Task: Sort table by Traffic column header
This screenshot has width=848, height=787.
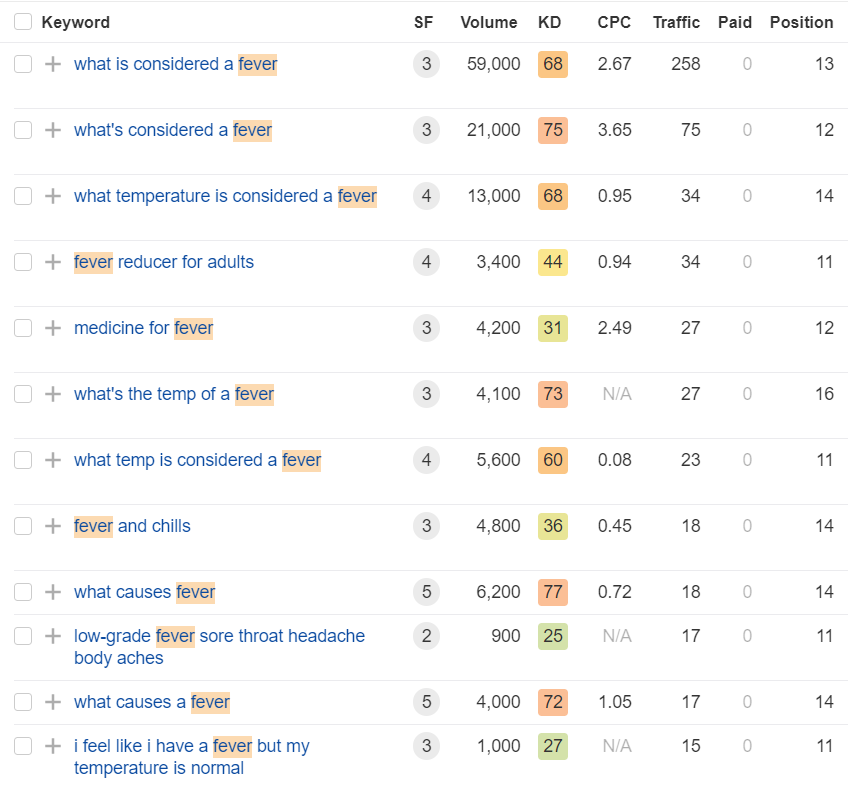Action: tap(676, 22)
